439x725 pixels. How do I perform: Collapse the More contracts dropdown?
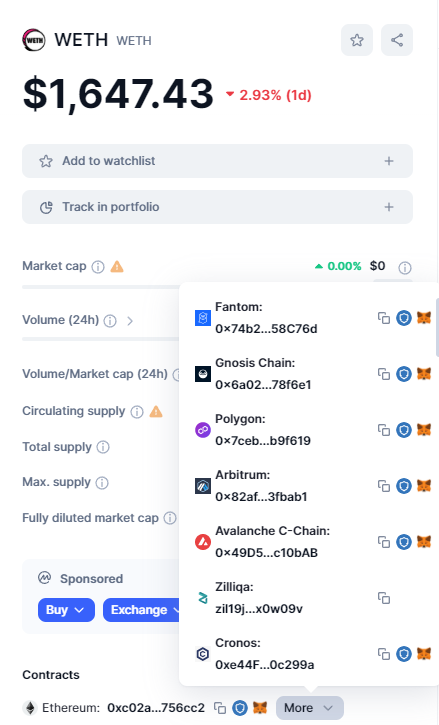309,708
